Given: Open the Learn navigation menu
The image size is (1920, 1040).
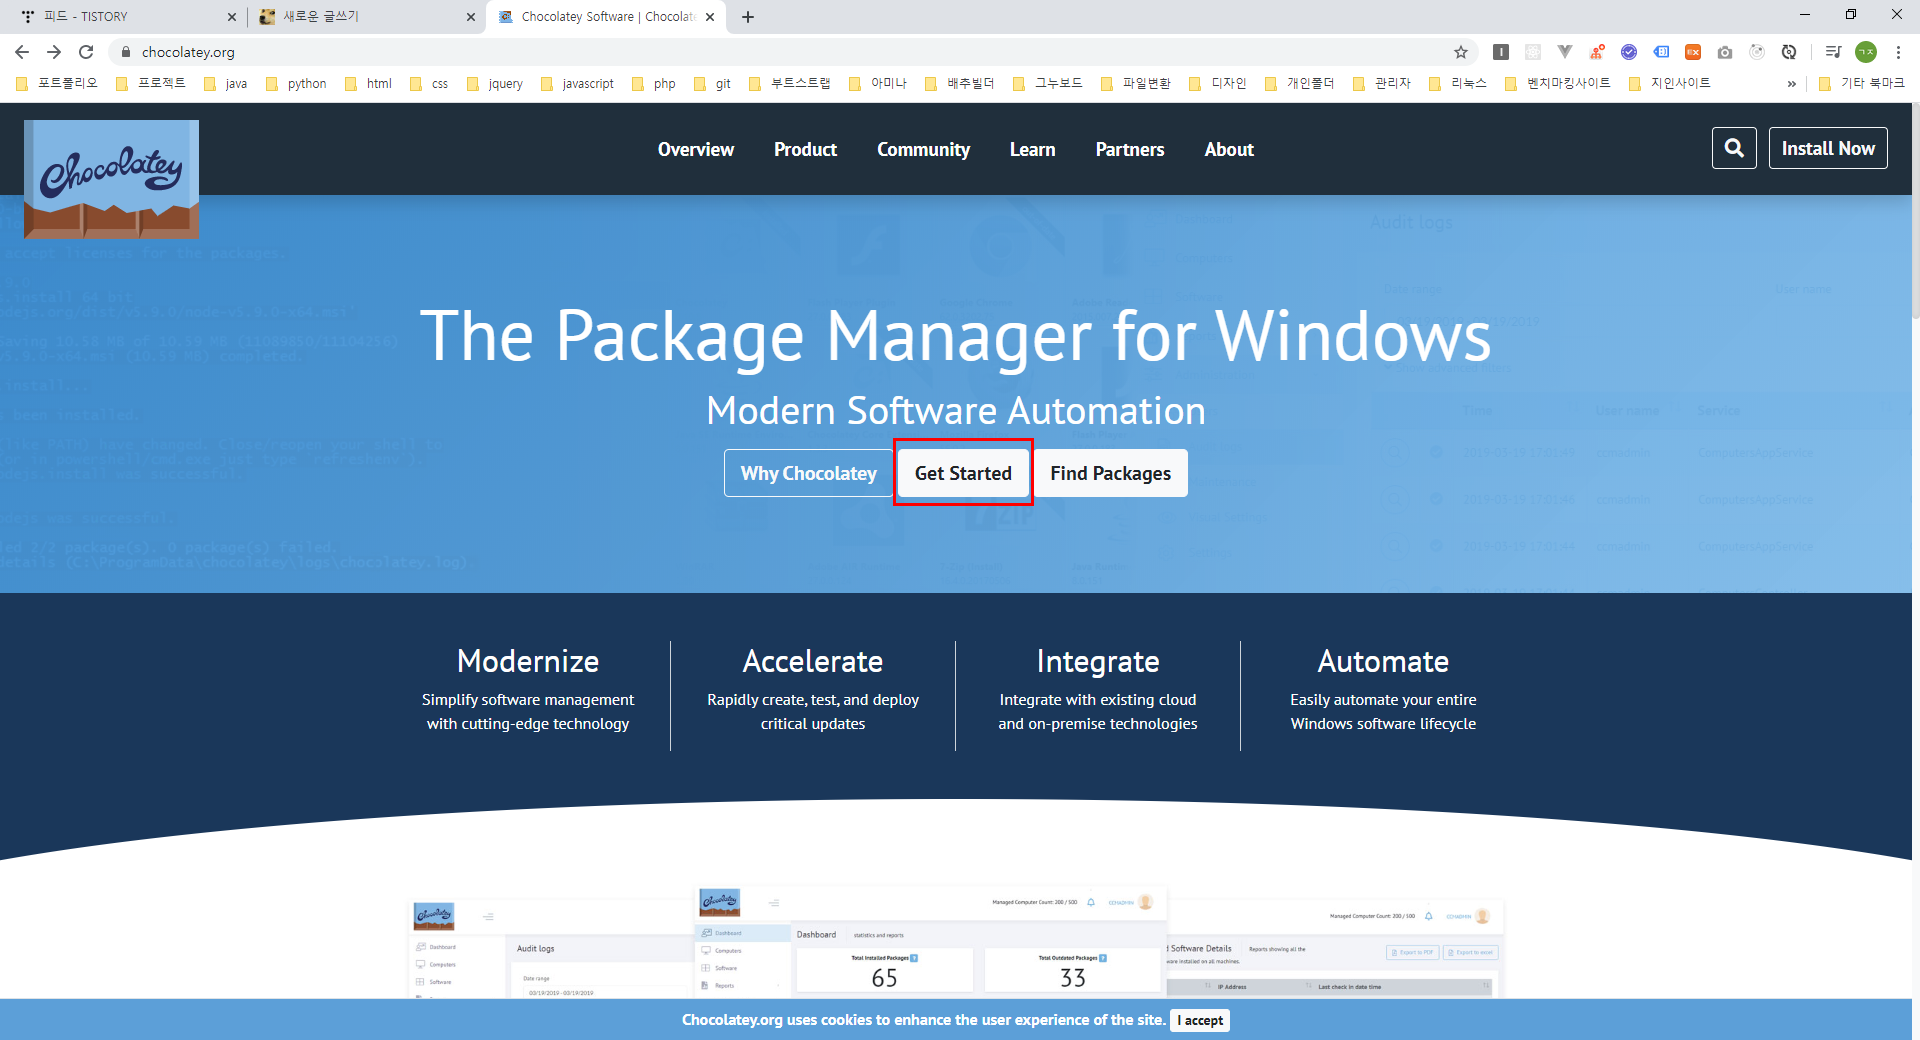Looking at the screenshot, I should [1032, 149].
